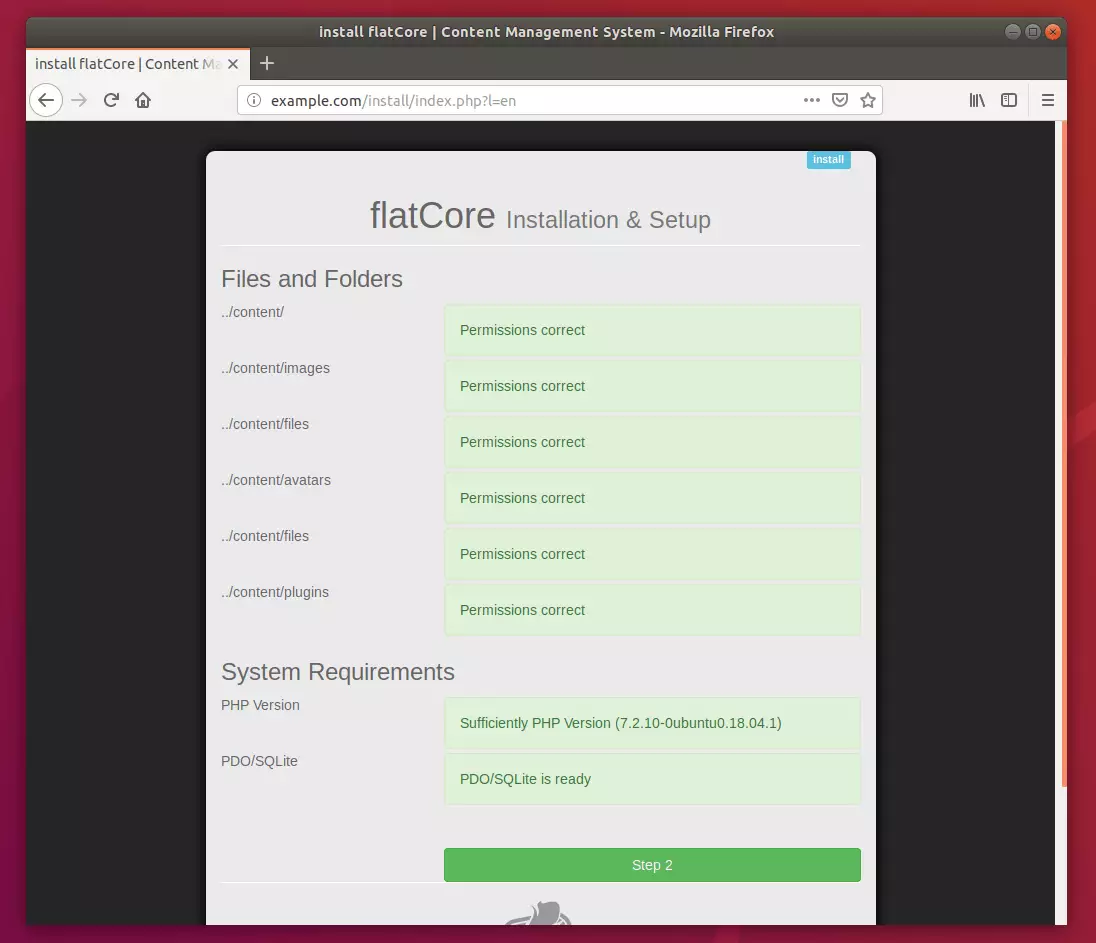
Task: Save page to Pocket
Action: [840, 101]
